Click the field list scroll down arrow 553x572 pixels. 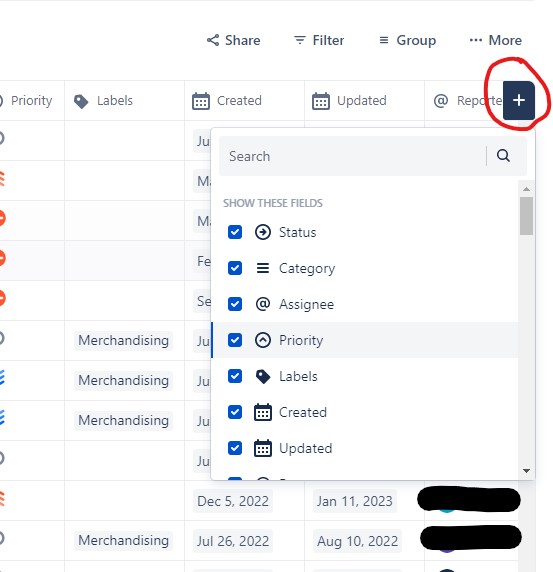526,471
